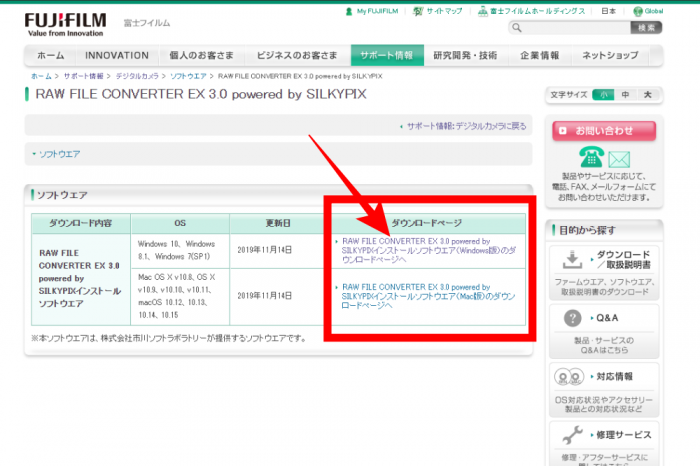Open the ネットショップ nav tab
700x466 pixels.
tap(610, 55)
